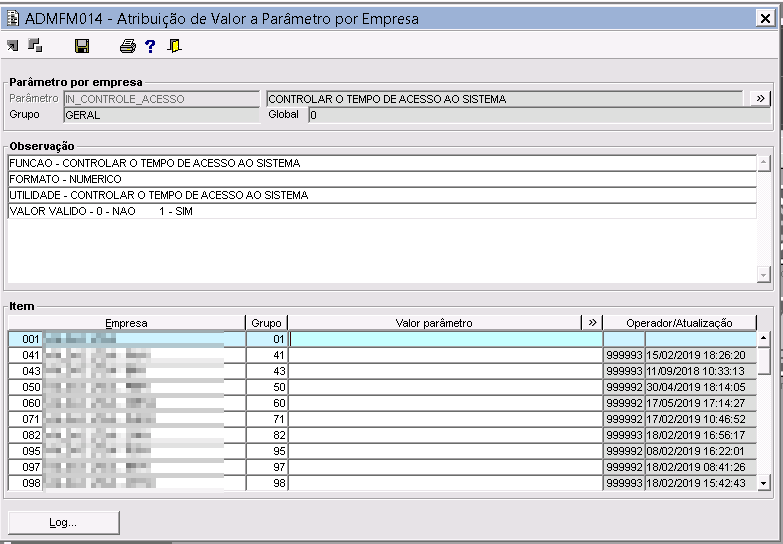The width and height of the screenshot is (783, 544).
Task: Click the Grupo field showing GERAL
Action: [x=162, y=115]
